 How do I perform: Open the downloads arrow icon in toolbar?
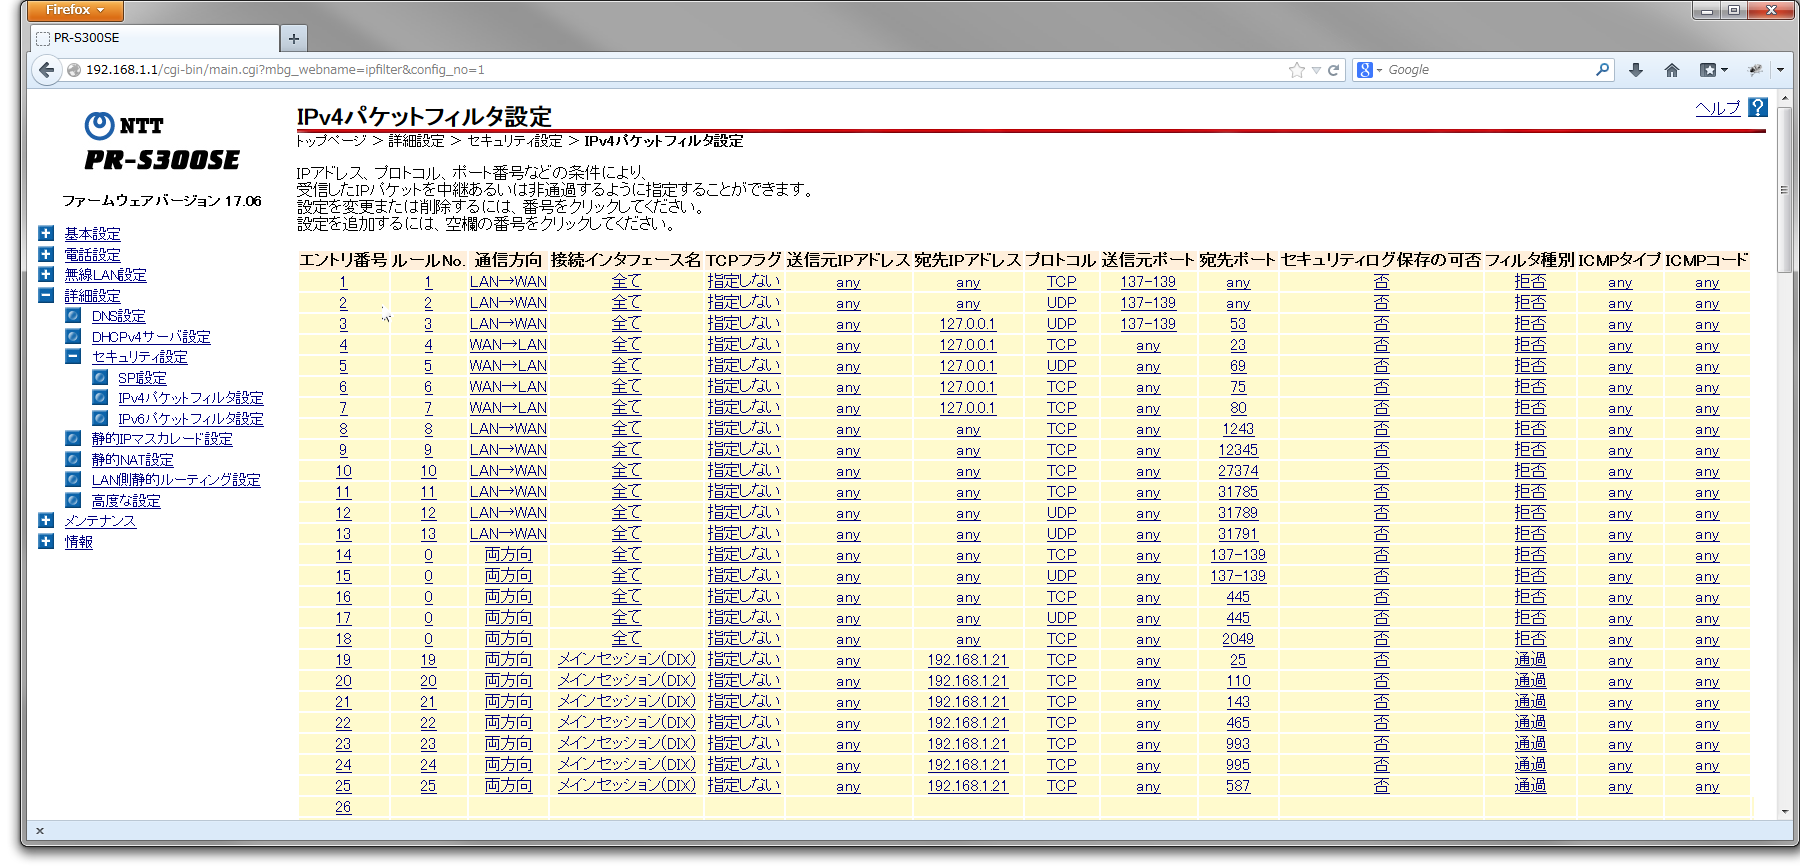pos(1636,70)
